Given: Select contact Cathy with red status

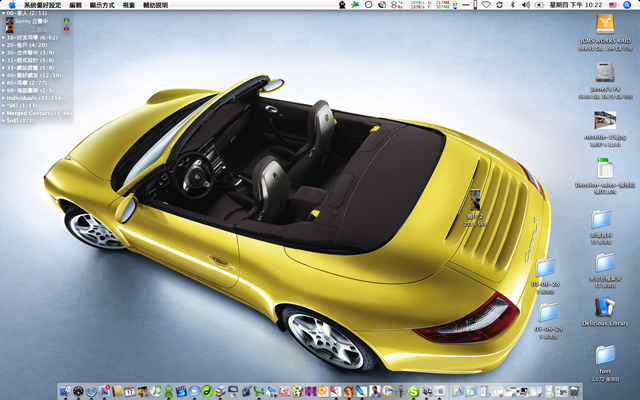Looking at the screenshot, I should click(x=37, y=29).
